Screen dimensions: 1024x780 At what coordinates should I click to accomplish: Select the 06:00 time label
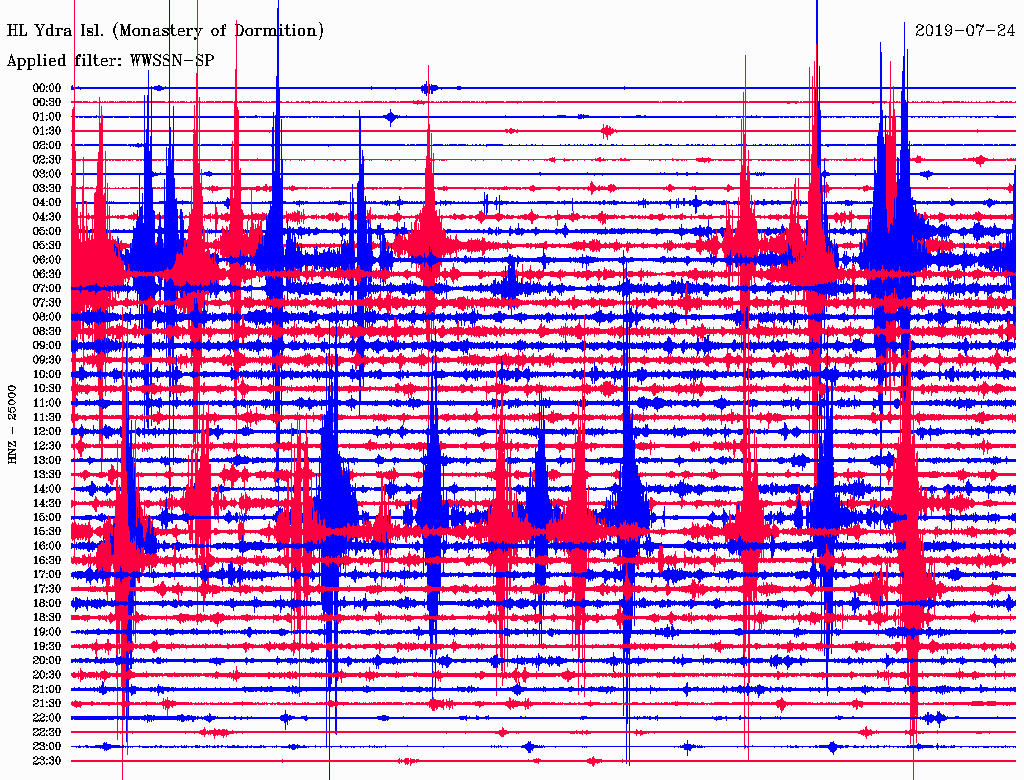click(47, 260)
